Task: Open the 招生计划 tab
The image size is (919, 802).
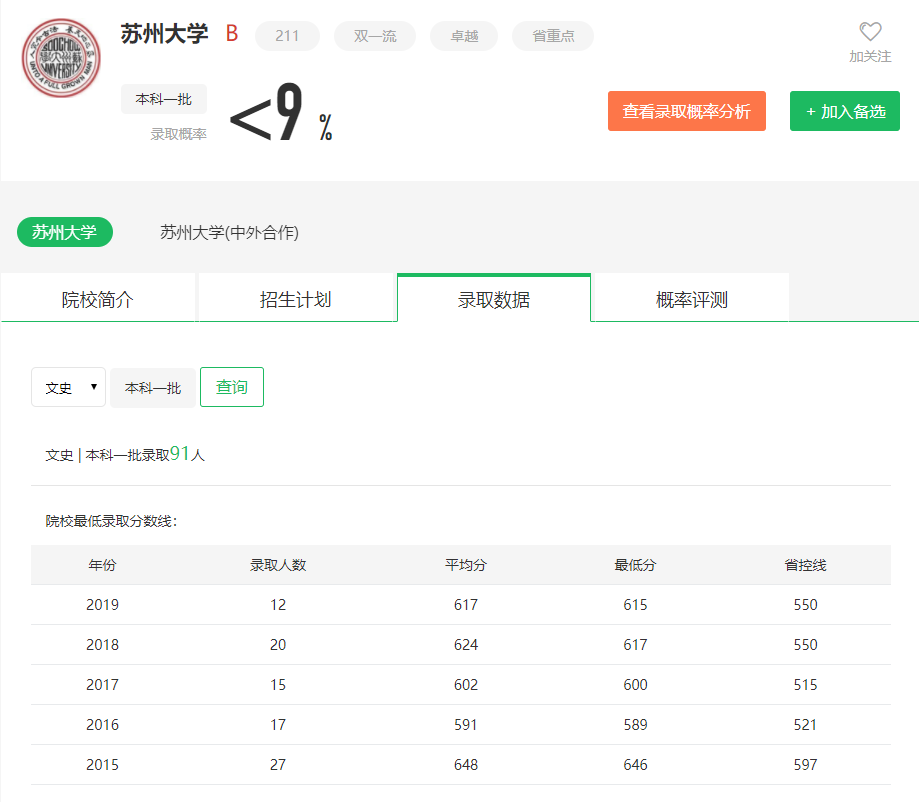Action: pyautogui.click(x=295, y=299)
